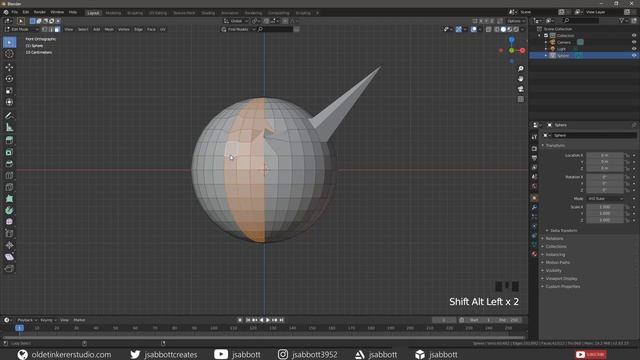
Task: Select the Smooth tool
Action: [9, 222]
